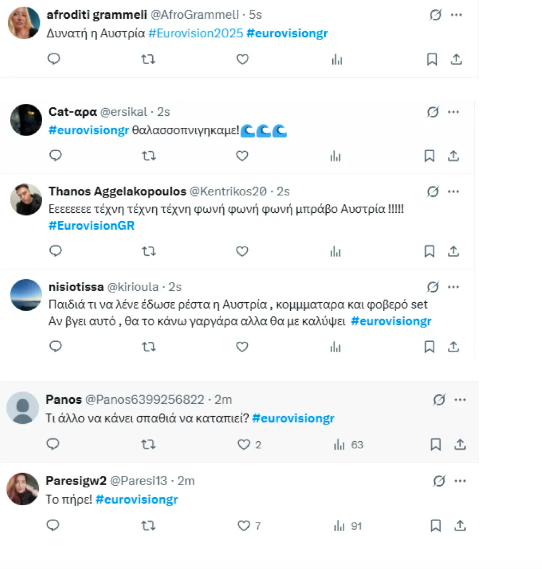Viewport: 542px width, 569px height.
Task: Open afroditi grammeli's profile picture
Action: [24, 22]
